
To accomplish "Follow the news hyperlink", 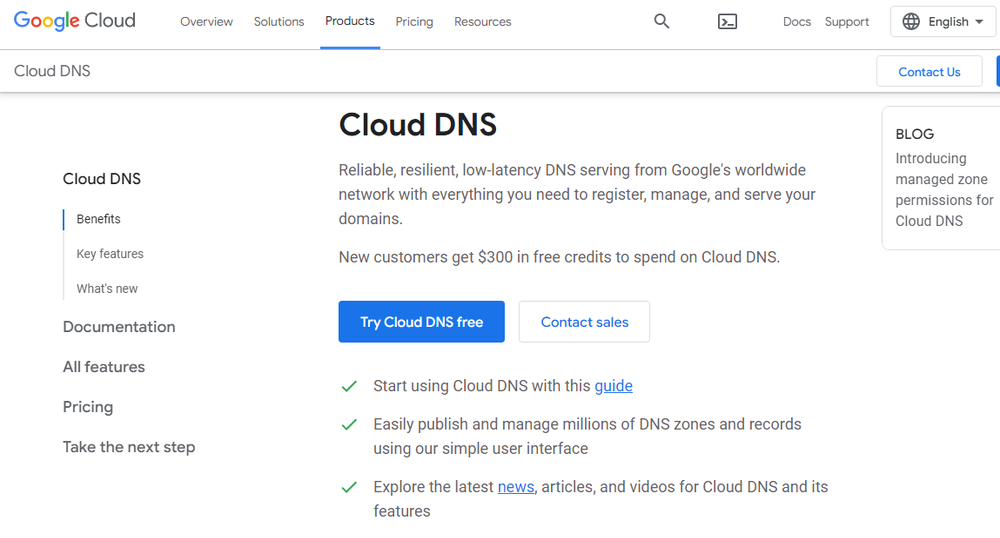I will point(516,486).
